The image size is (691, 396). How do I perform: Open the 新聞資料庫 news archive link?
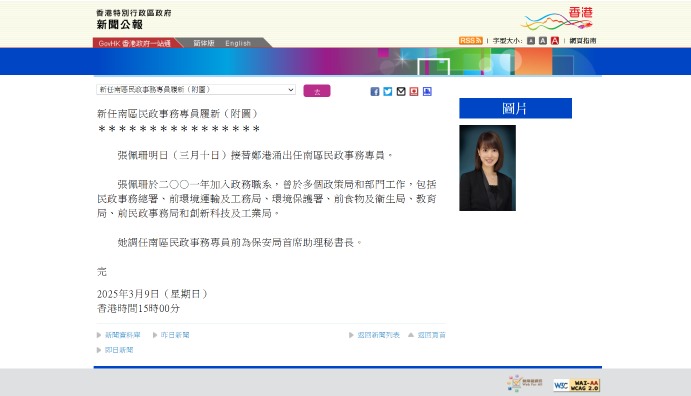123,335
